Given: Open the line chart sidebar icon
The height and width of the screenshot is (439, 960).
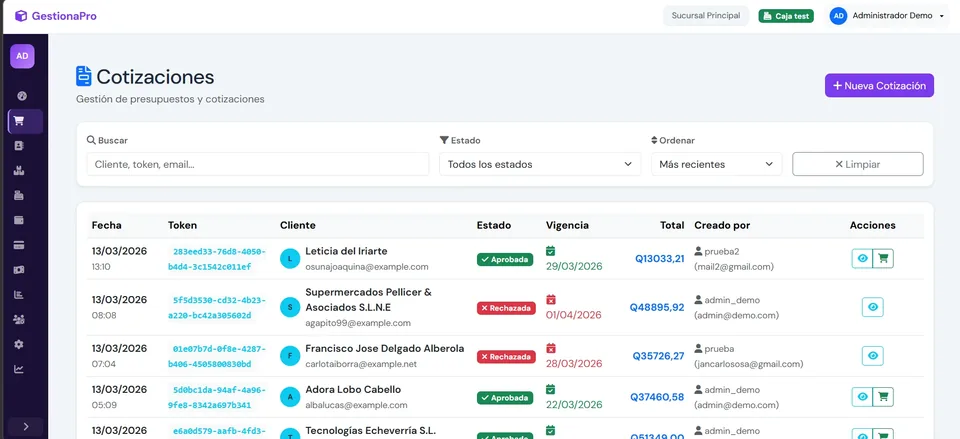Looking at the screenshot, I should (x=19, y=369).
